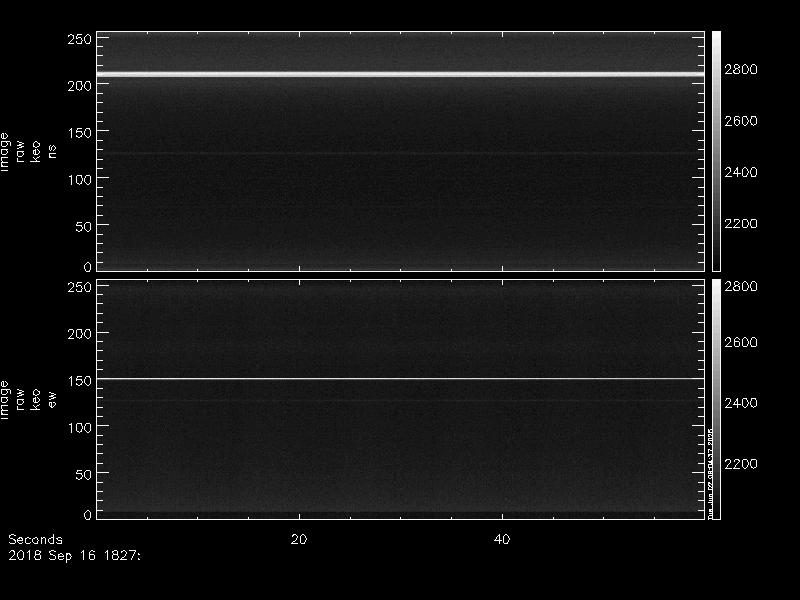Click '2200' on the top colorbar scale

741,223
